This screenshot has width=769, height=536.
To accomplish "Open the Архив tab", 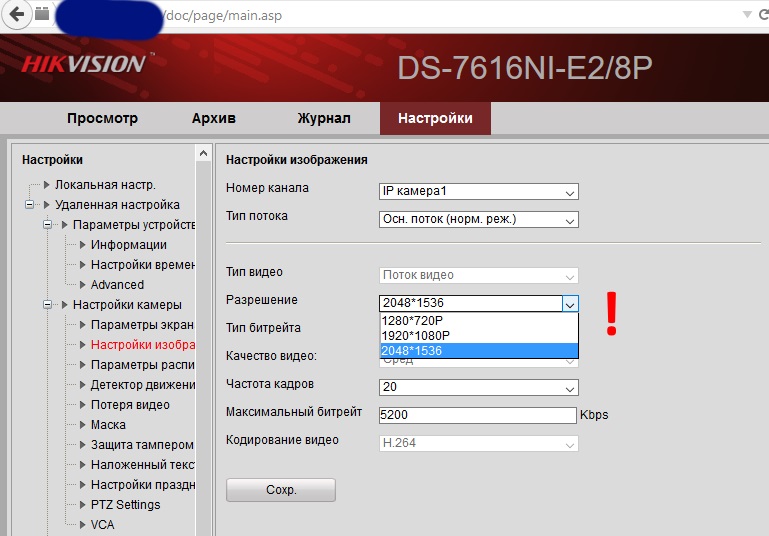I will (213, 118).
